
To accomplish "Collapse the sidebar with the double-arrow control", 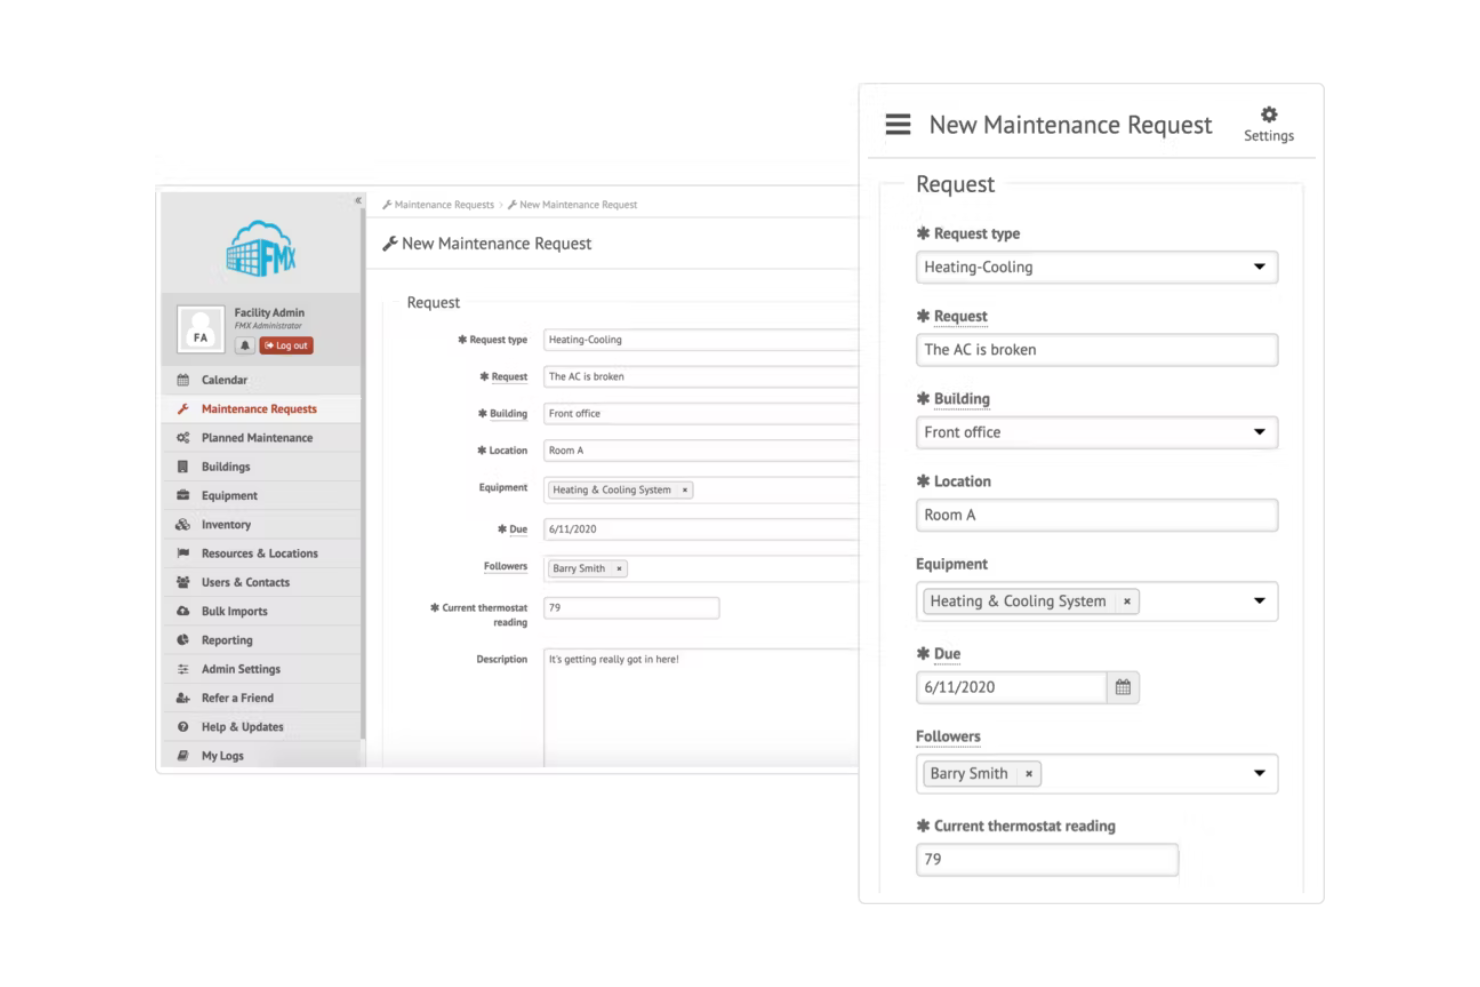I will (x=358, y=200).
